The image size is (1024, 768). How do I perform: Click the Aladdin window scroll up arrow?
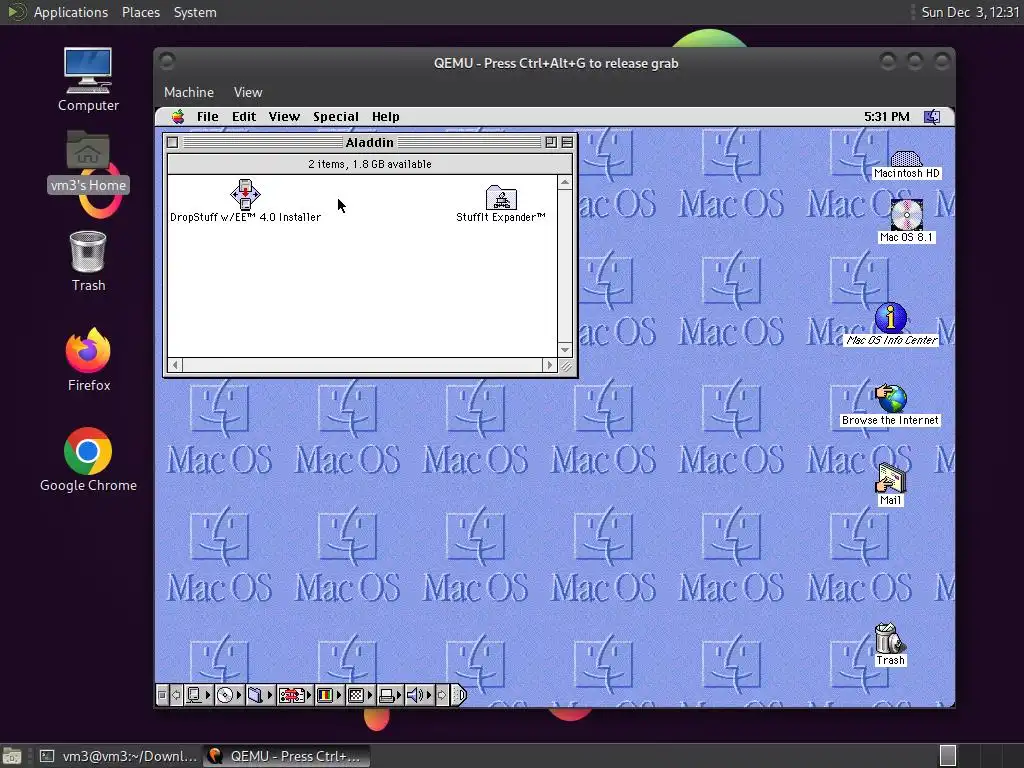[x=566, y=182]
